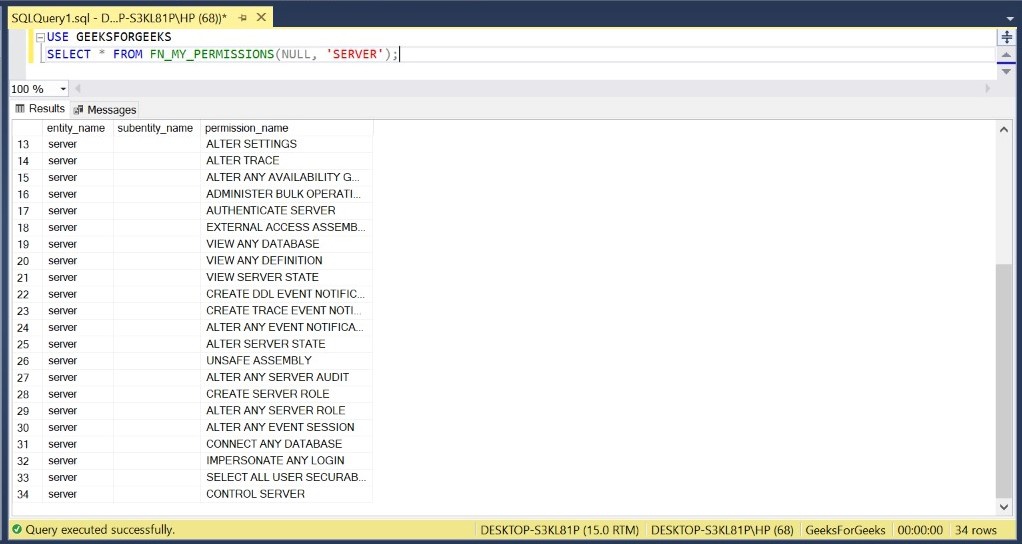Click the IMPERSONATE ANY LOGIN cell

(287, 461)
